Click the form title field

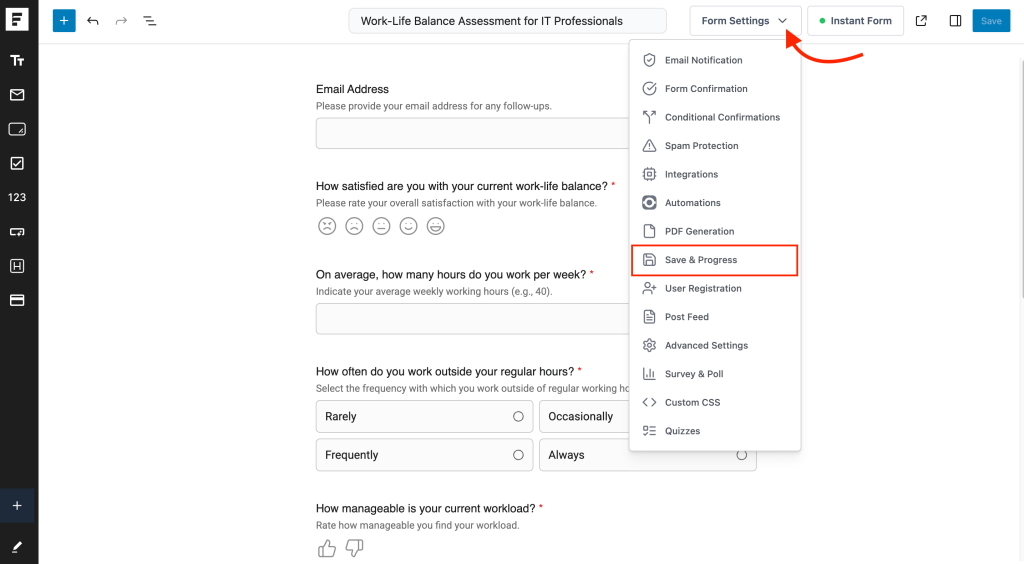(507, 21)
